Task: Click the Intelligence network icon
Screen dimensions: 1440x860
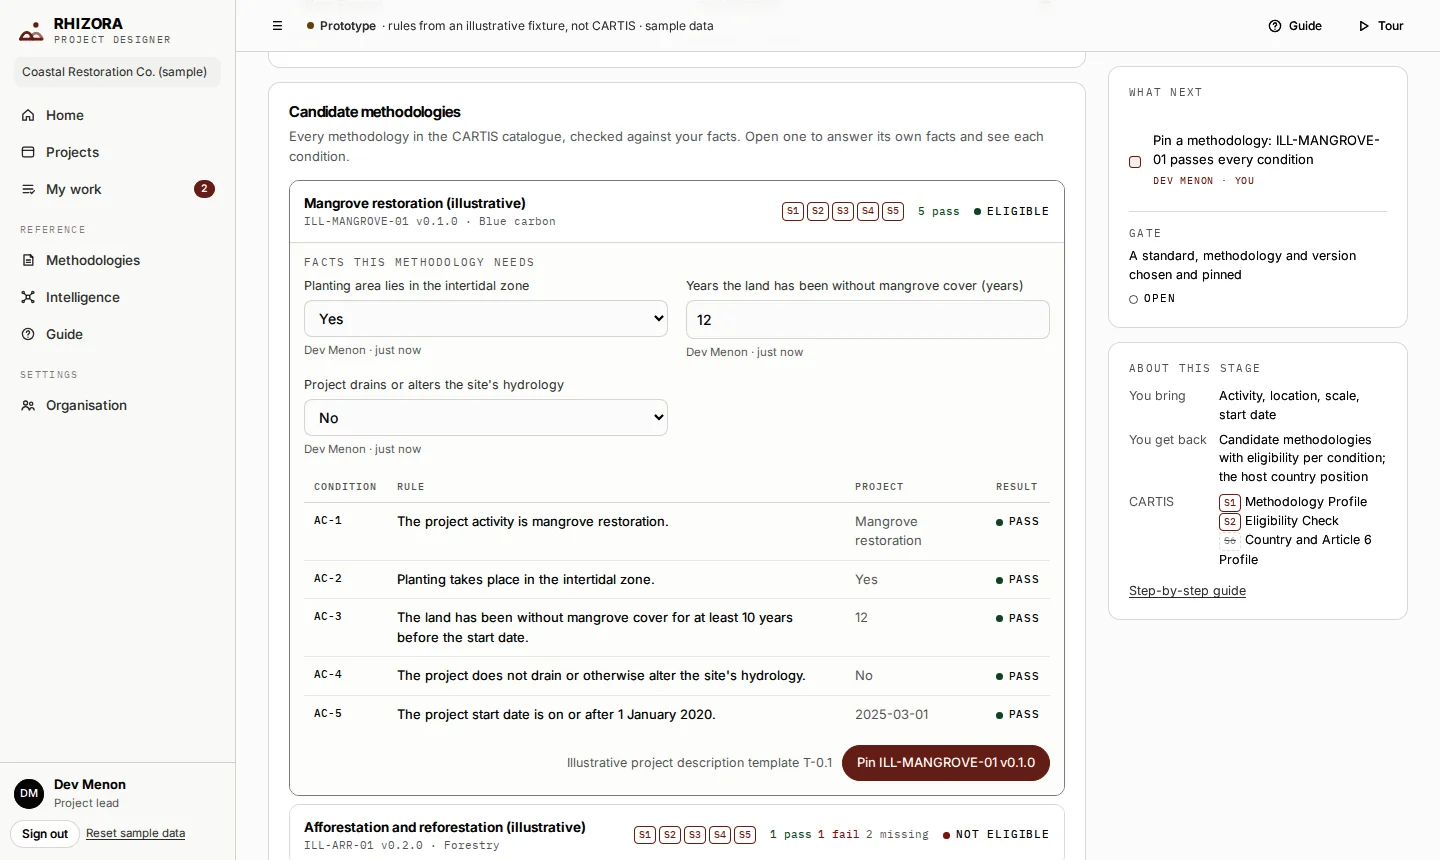Action: tap(28, 297)
